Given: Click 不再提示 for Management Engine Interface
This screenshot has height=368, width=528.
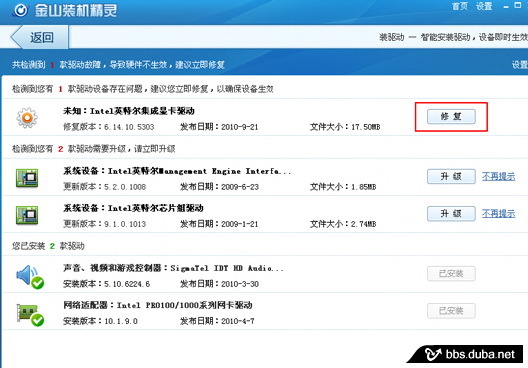Looking at the screenshot, I should click(498, 176).
